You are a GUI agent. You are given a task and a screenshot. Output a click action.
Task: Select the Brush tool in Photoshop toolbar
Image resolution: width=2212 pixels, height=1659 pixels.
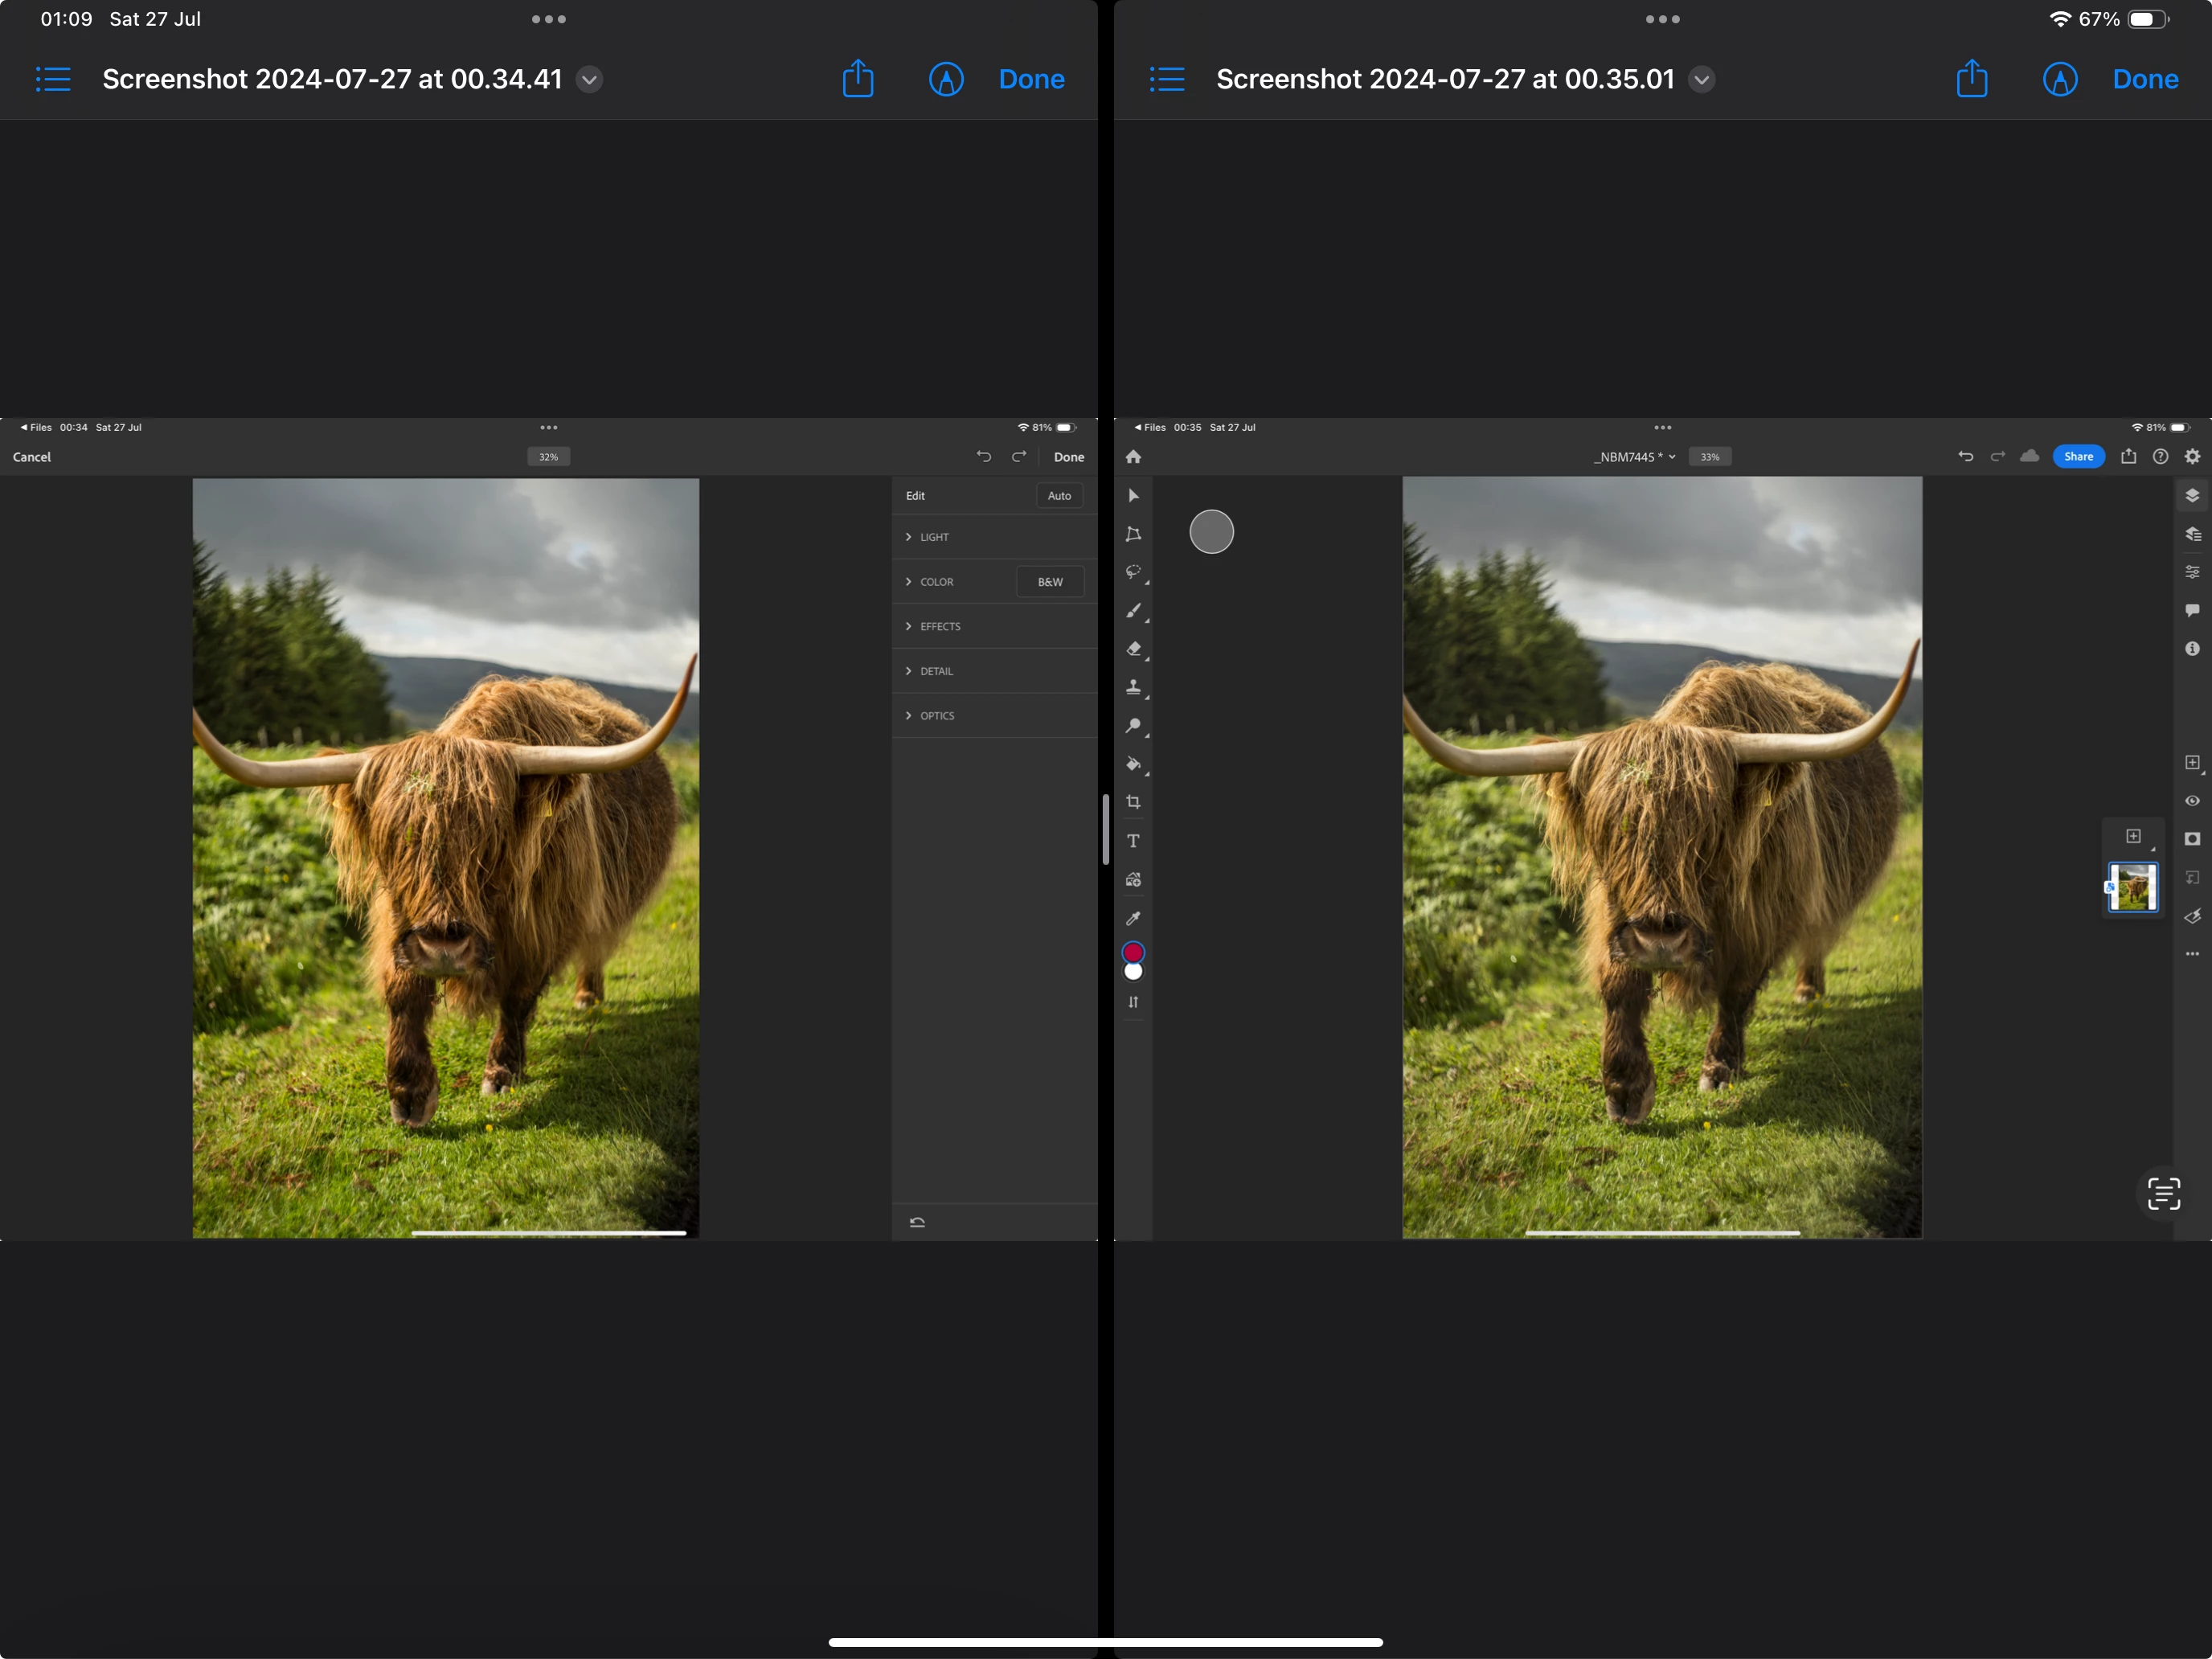(1133, 610)
